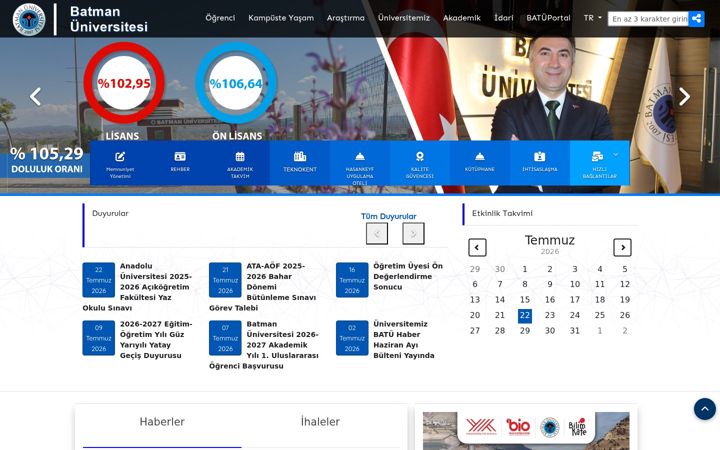Click the 07 Temmuz 2026 date badge
The image size is (720, 450).
(225, 338)
